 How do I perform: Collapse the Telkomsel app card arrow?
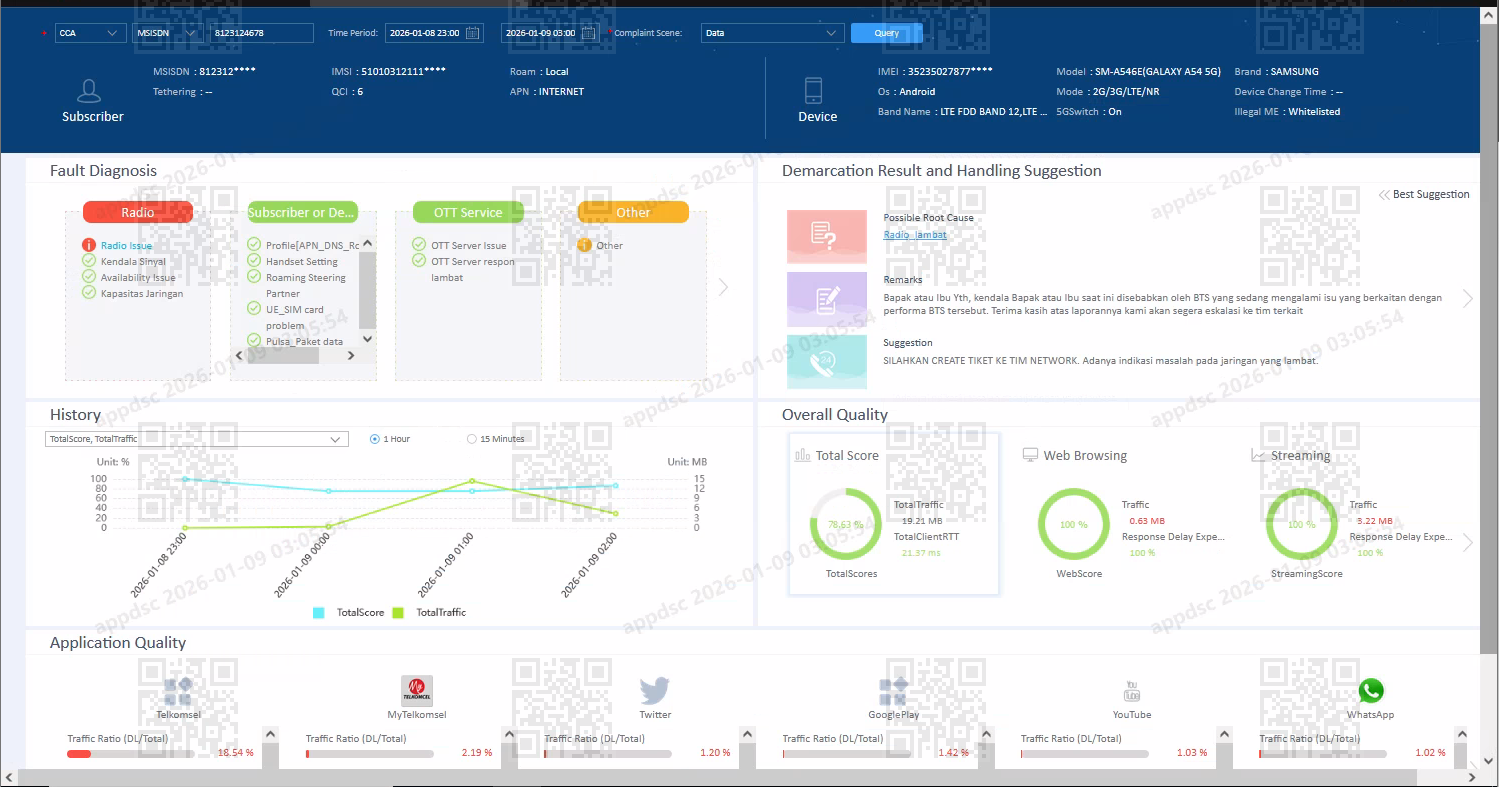tap(270, 736)
